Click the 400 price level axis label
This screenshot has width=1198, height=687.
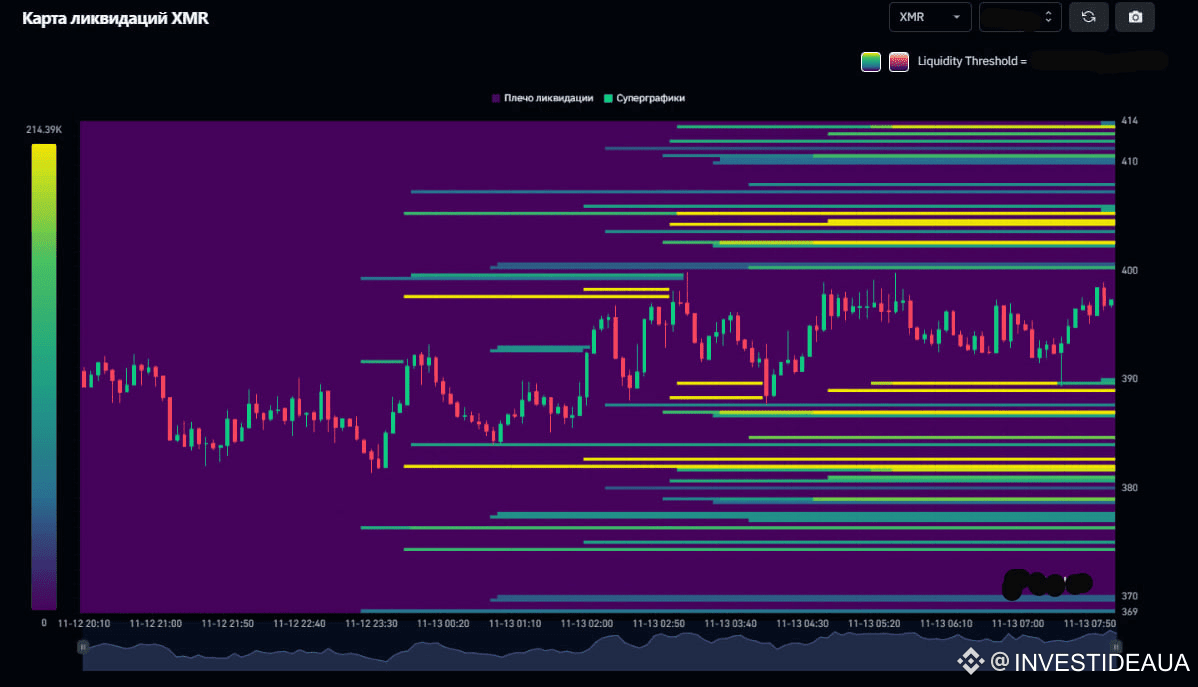pyautogui.click(x=1130, y=270)
